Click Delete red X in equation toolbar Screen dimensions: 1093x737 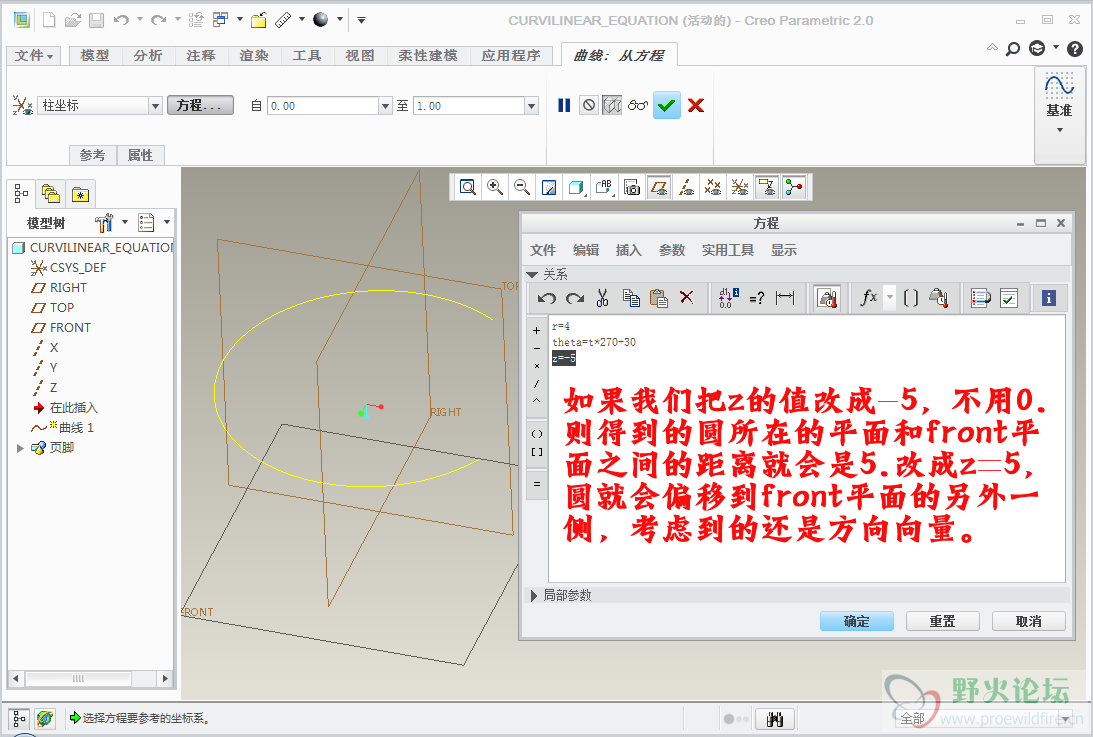point(687,297)
